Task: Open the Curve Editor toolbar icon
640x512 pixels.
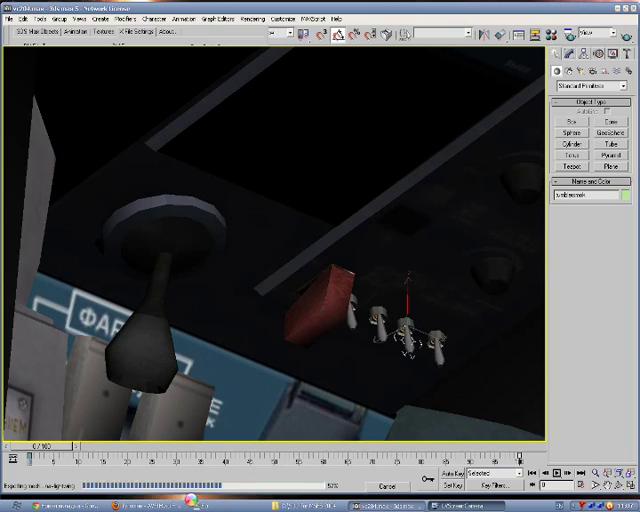Action: tap(519, 35)
